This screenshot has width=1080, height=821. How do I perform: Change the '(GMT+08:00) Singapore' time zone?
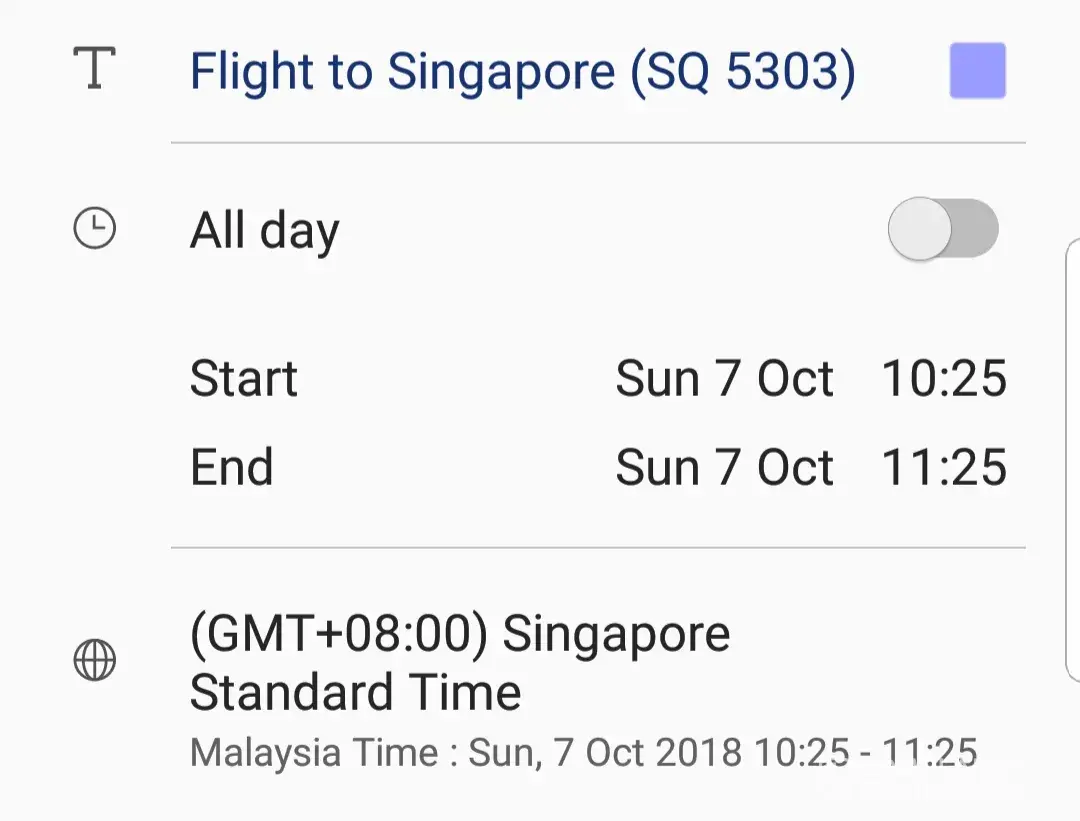click(460, 634)
